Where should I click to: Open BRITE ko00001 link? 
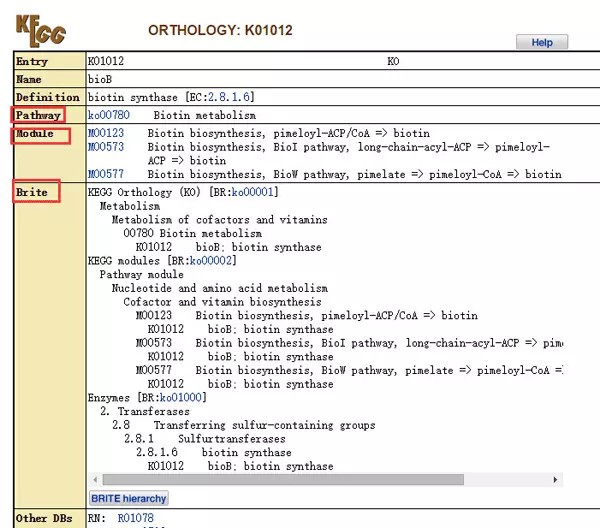click(253, 192)
